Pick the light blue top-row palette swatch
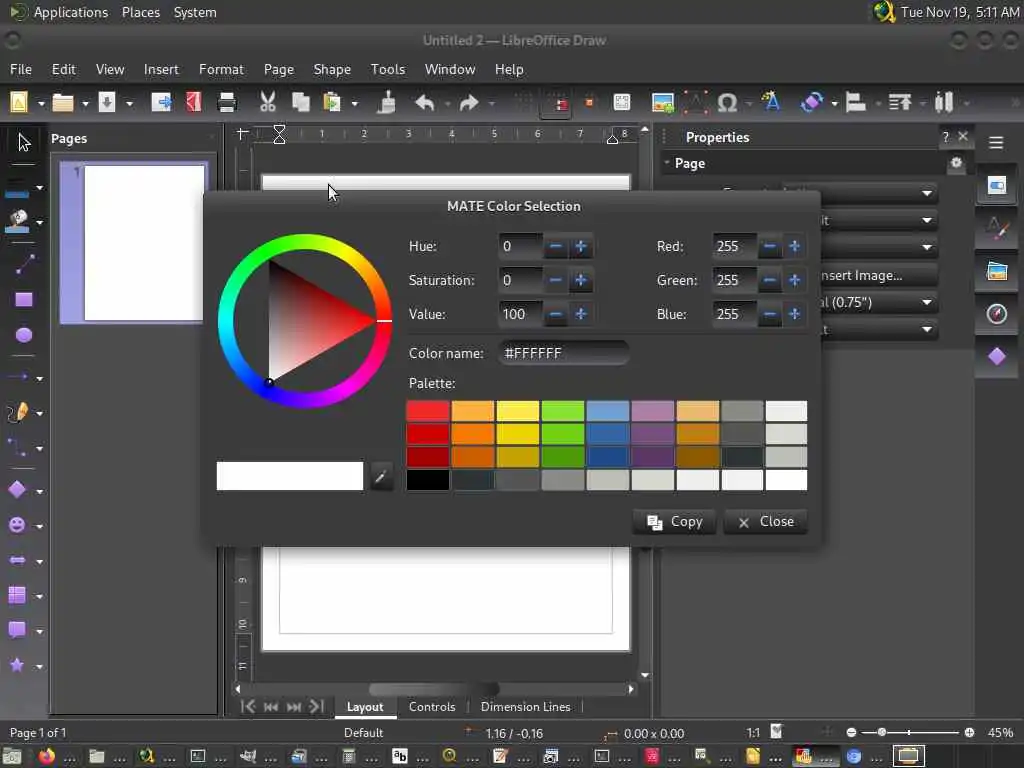 (607, 411)
